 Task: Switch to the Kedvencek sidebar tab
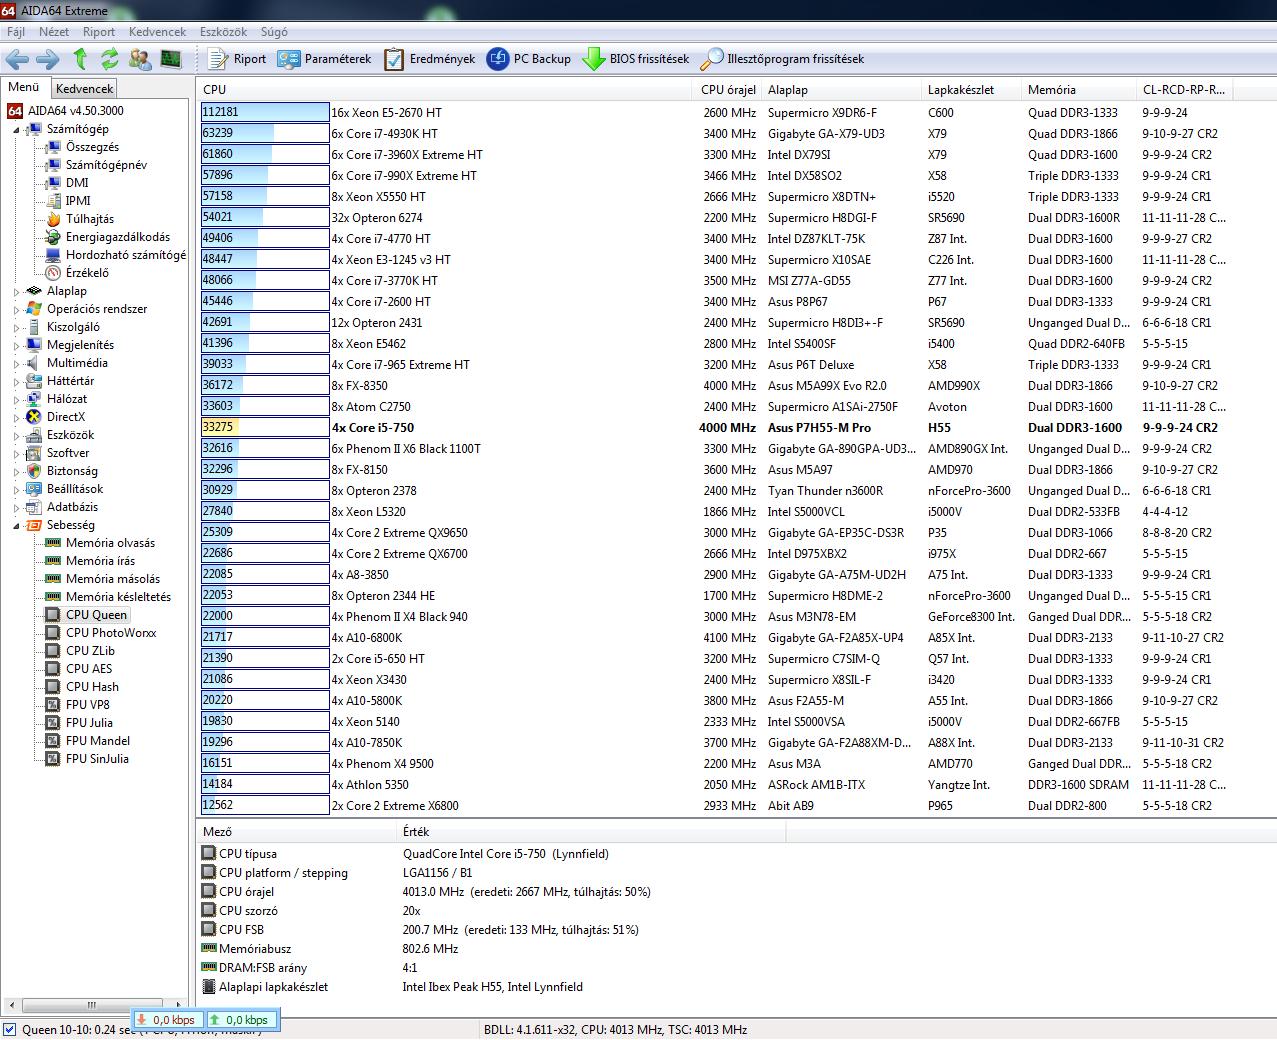coord(85,89)
